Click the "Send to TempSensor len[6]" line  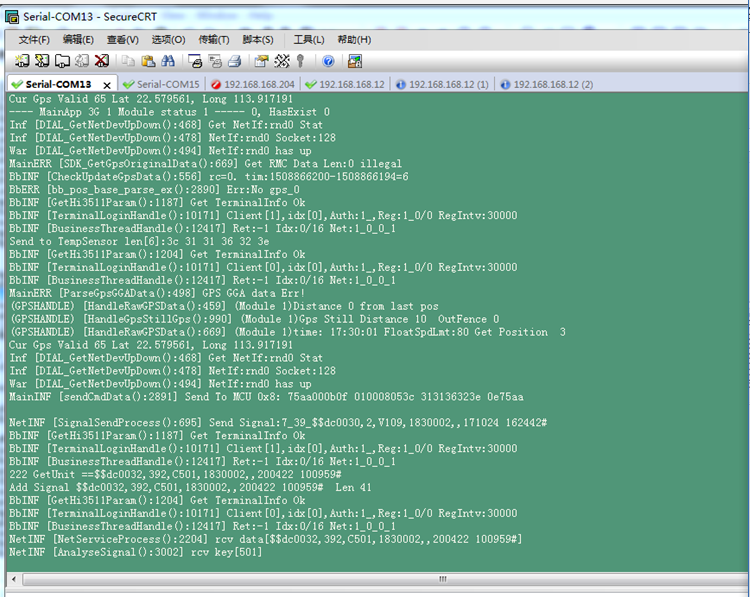pyautogui.click(x=139, y=242)
